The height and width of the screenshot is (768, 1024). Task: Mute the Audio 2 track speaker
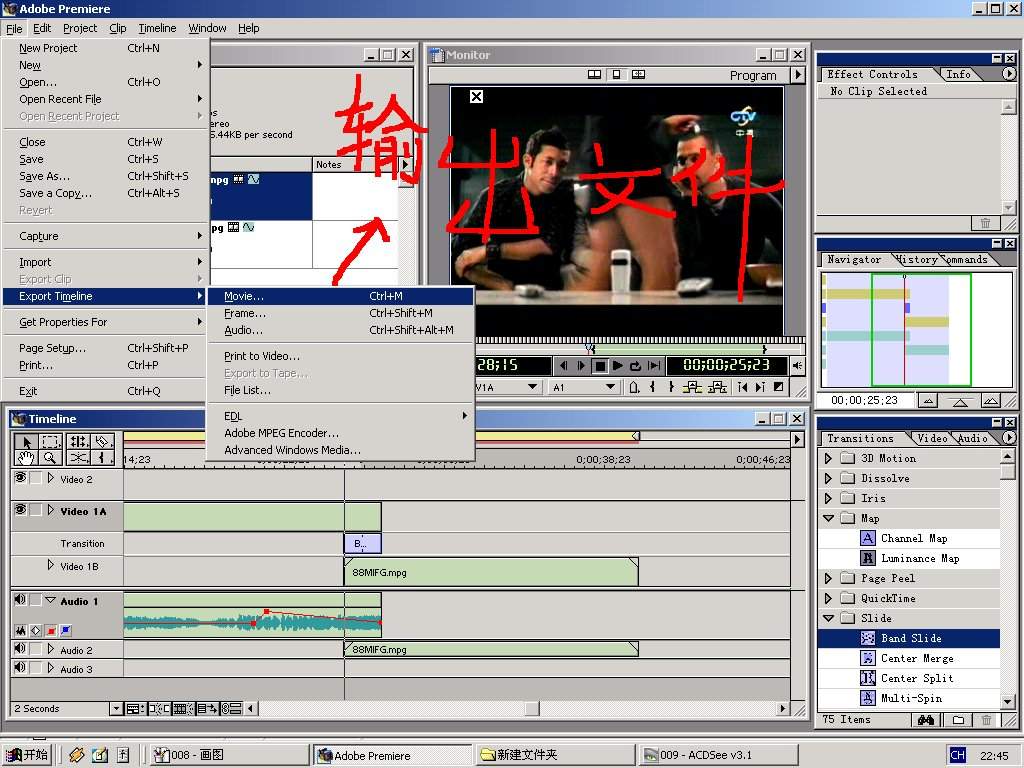20,648
